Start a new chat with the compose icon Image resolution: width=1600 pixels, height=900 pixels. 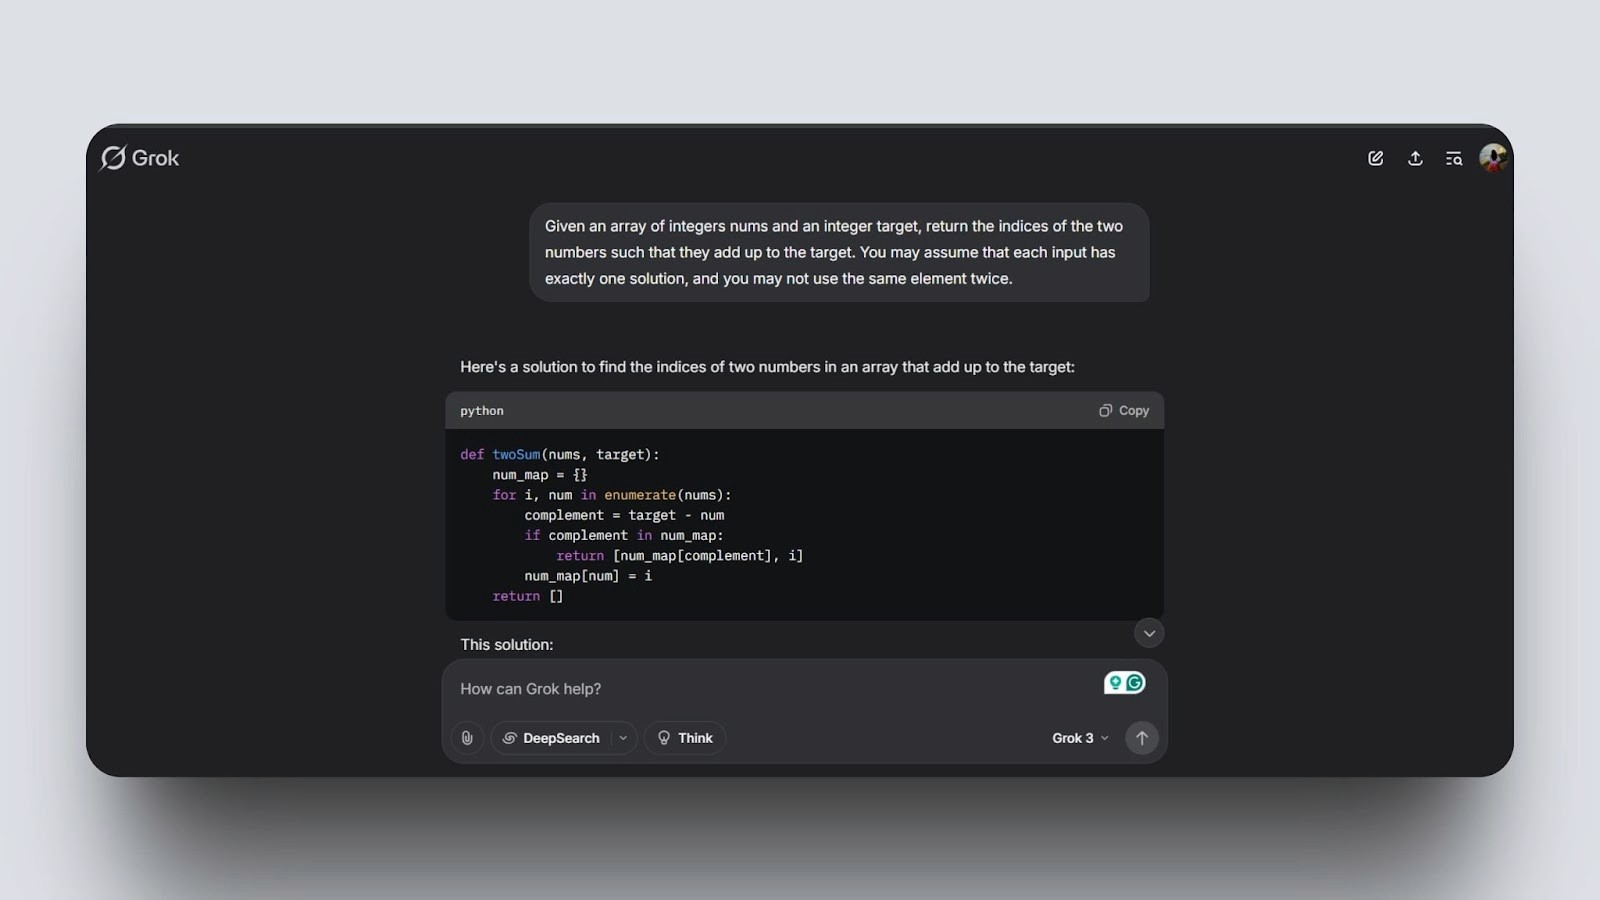coord(1376,158)
